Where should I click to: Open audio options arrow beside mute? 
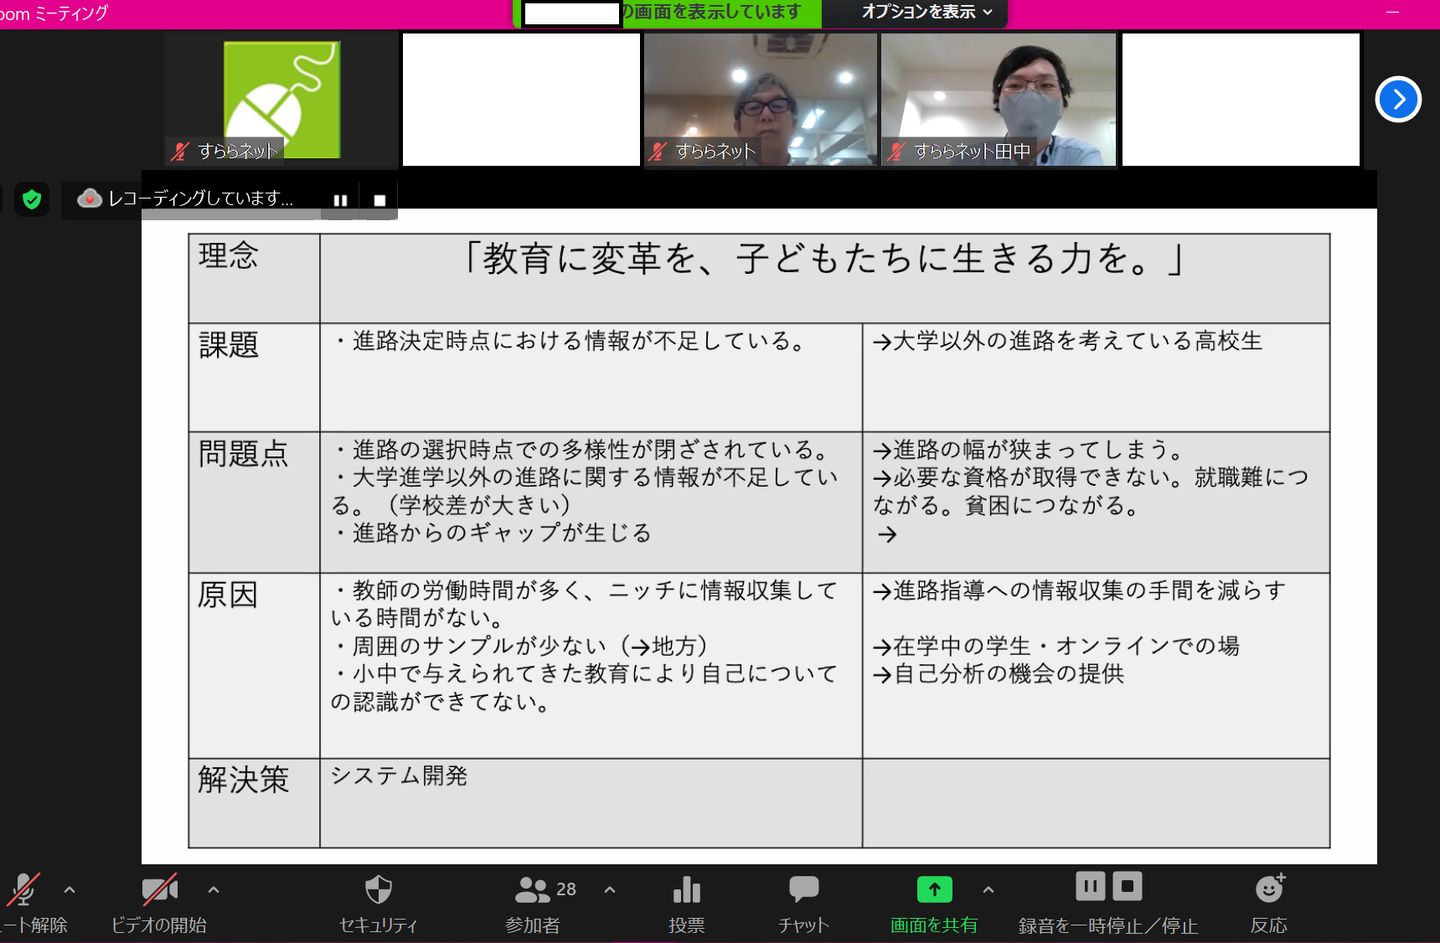tap(69, 889)
